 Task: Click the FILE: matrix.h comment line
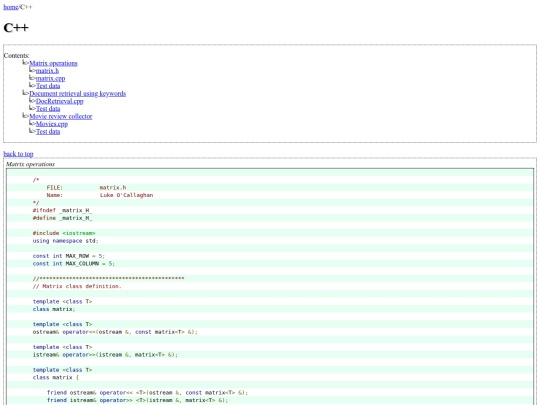[86, 188]
